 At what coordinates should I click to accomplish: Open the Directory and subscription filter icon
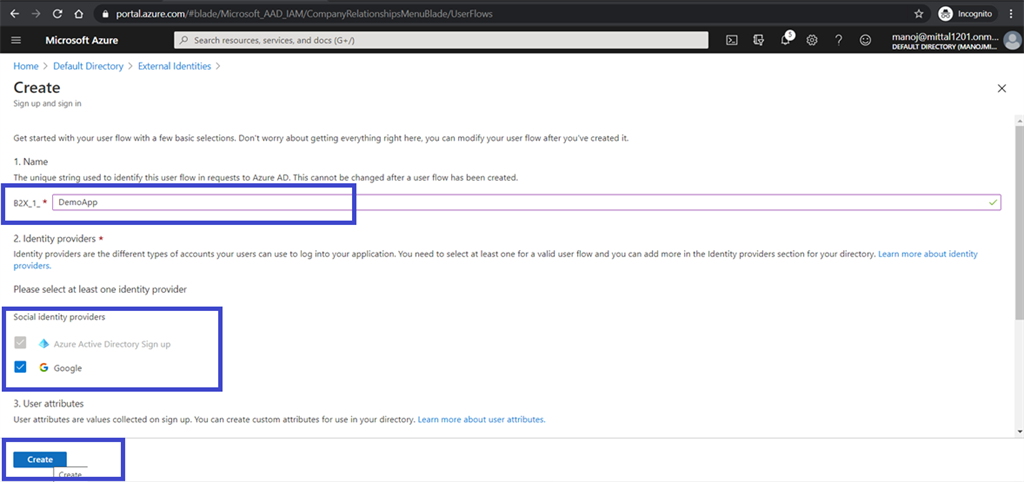click(758, 40)
